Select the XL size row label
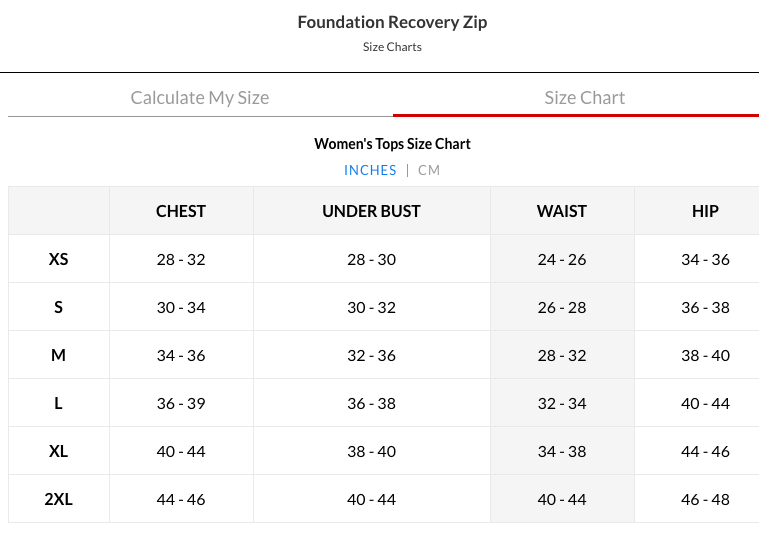Screen dimensions: 759x549 (x=59, y=451)
